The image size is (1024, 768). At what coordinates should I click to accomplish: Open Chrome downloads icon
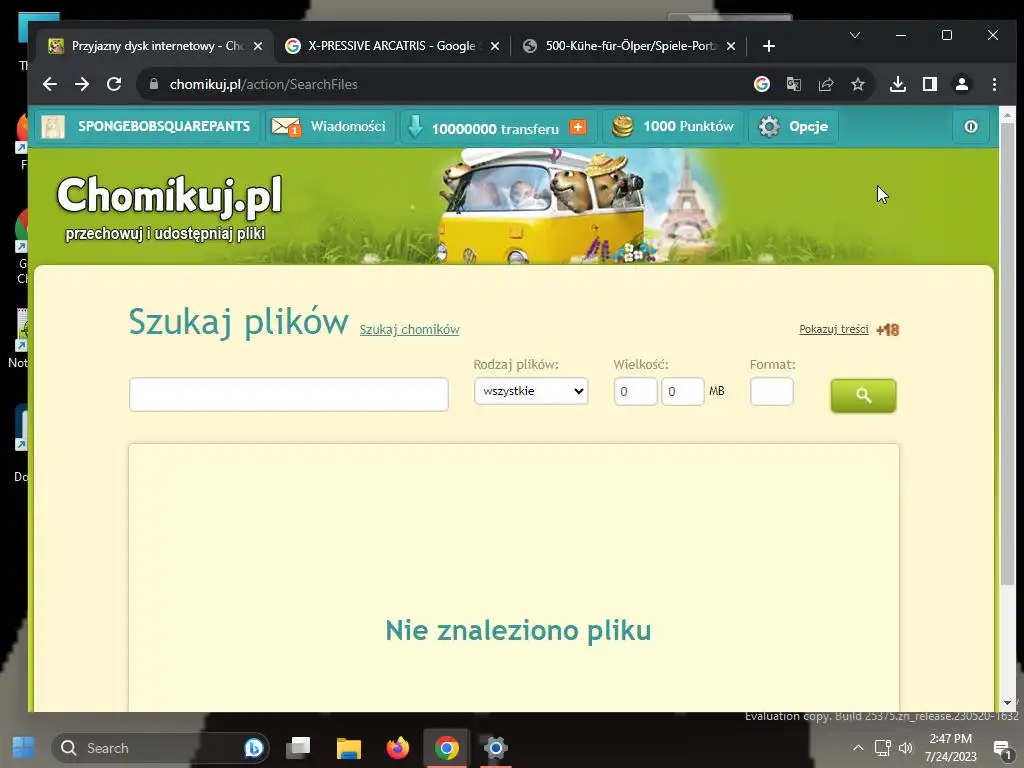point(898,84)
